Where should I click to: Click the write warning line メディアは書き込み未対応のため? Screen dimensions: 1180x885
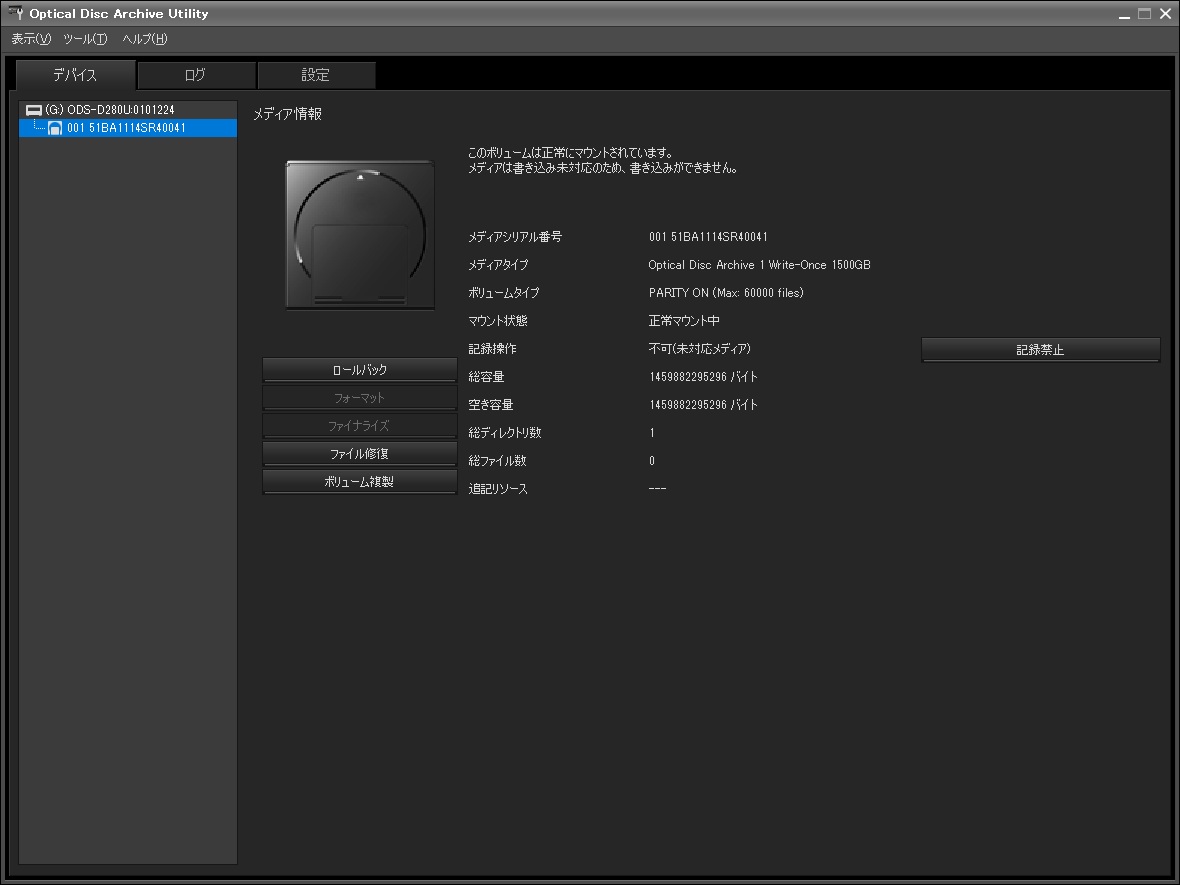click(603, 168)
